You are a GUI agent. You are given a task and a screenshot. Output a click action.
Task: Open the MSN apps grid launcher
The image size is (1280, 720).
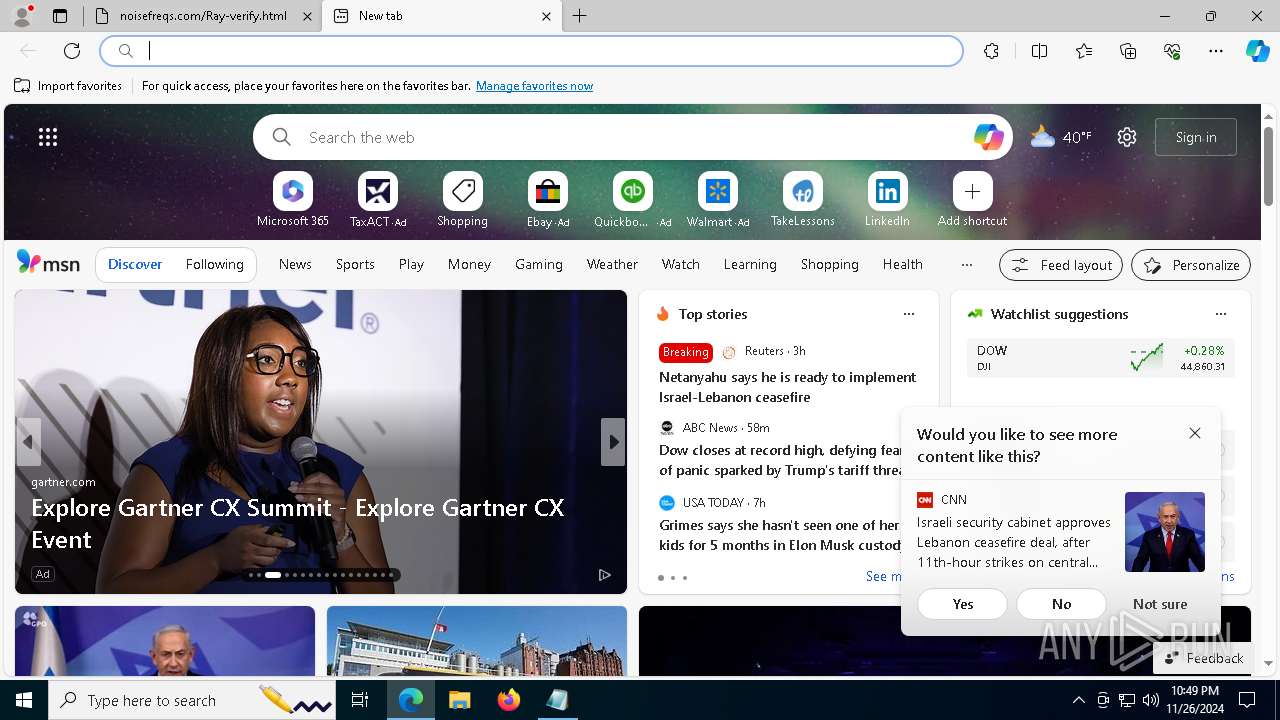48,137
